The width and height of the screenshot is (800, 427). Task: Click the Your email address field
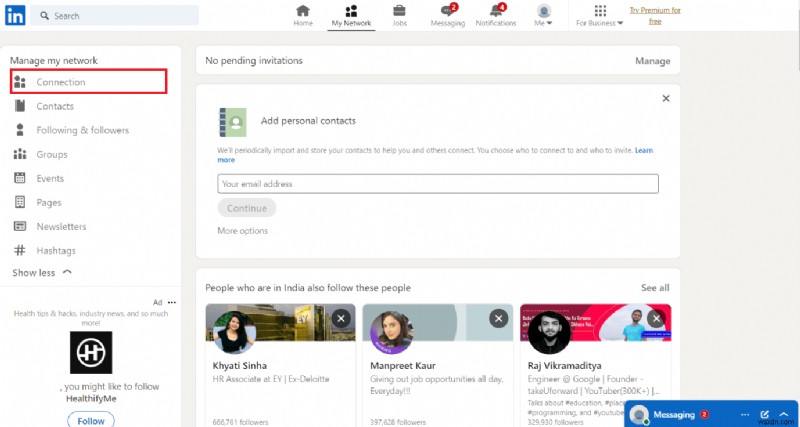pyautogui.click(x=438, y=184)
